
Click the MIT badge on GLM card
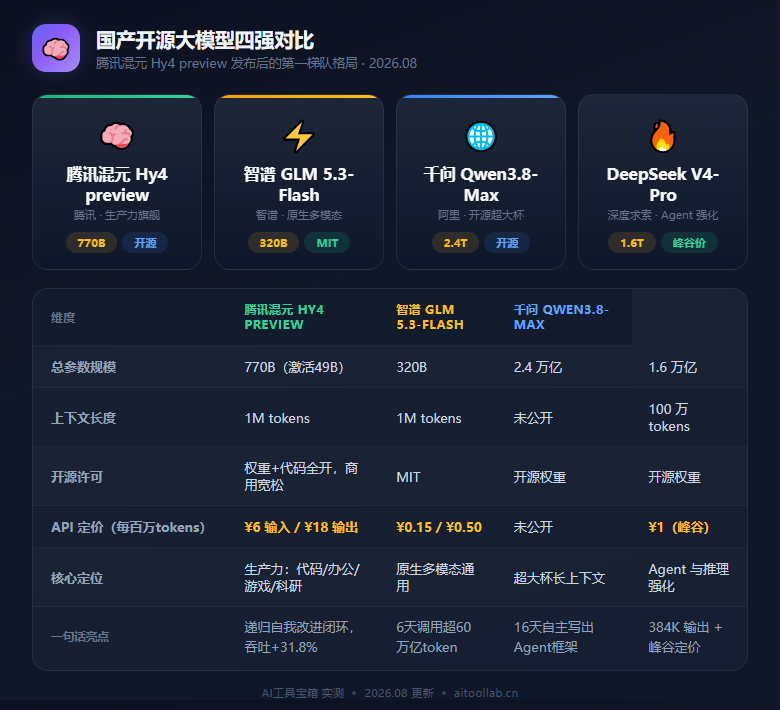coord(327,243)
